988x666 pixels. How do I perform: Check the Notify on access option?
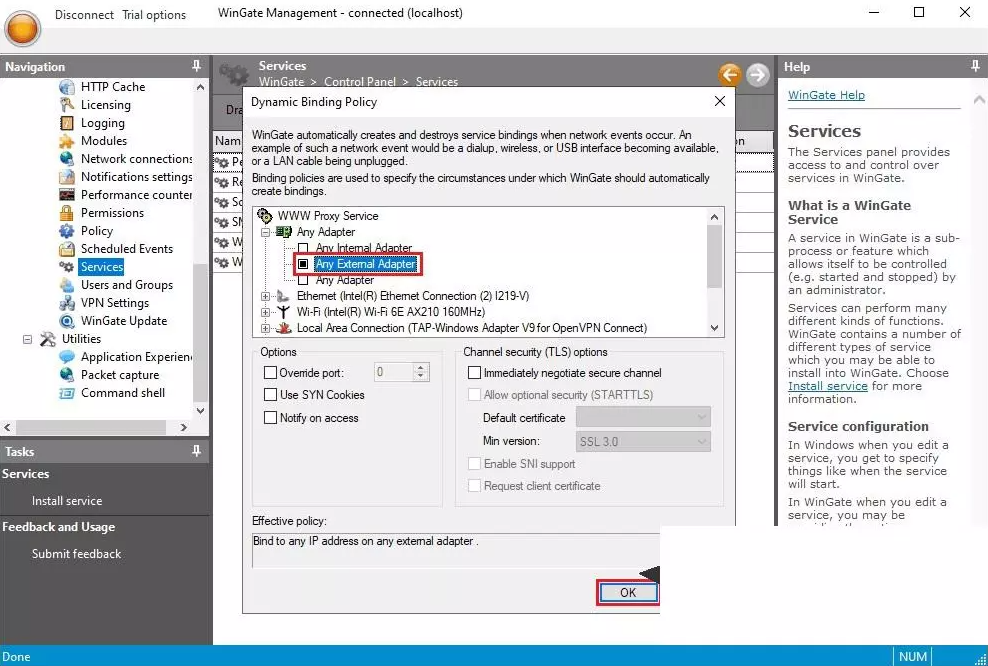tap(270, 418)
